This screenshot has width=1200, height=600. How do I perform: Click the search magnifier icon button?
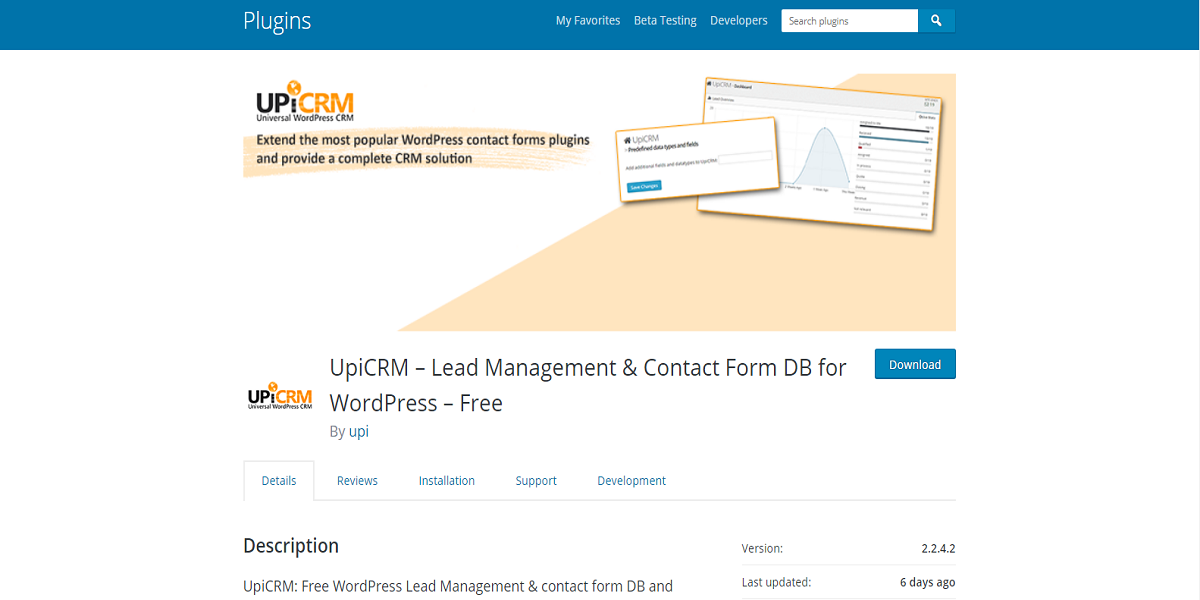(x=936, y=20)
